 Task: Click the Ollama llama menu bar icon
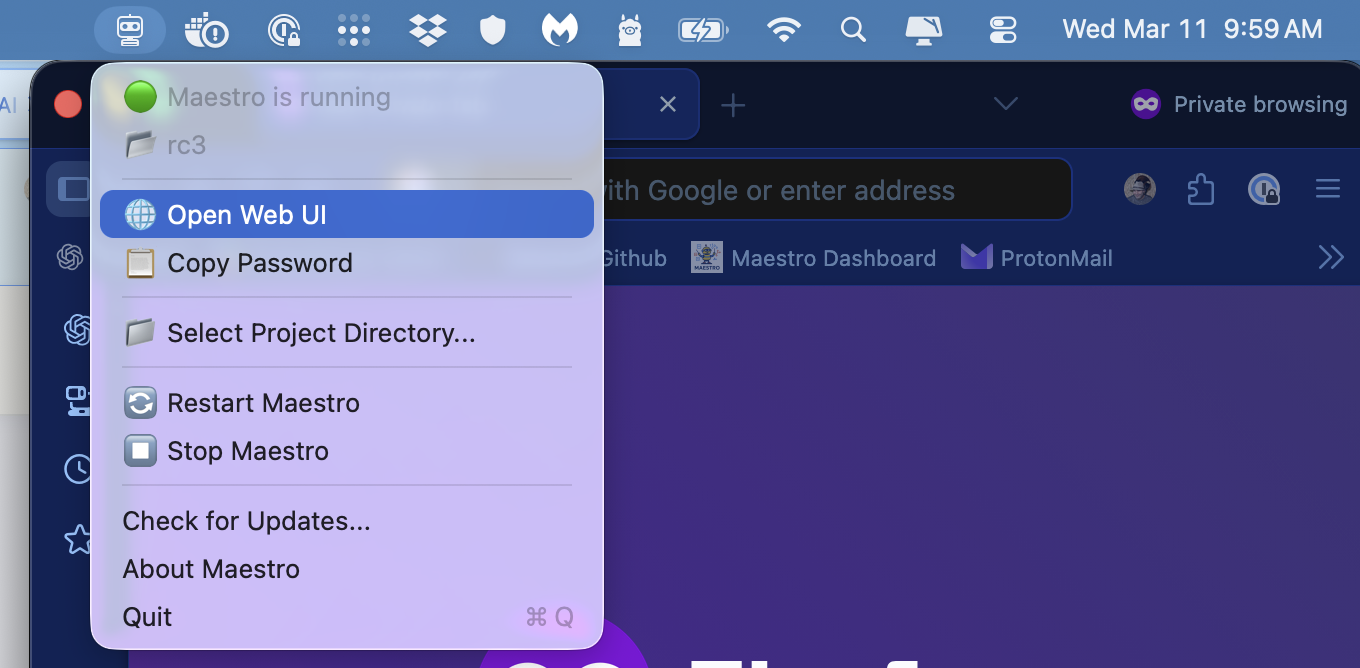pos(629,30)
